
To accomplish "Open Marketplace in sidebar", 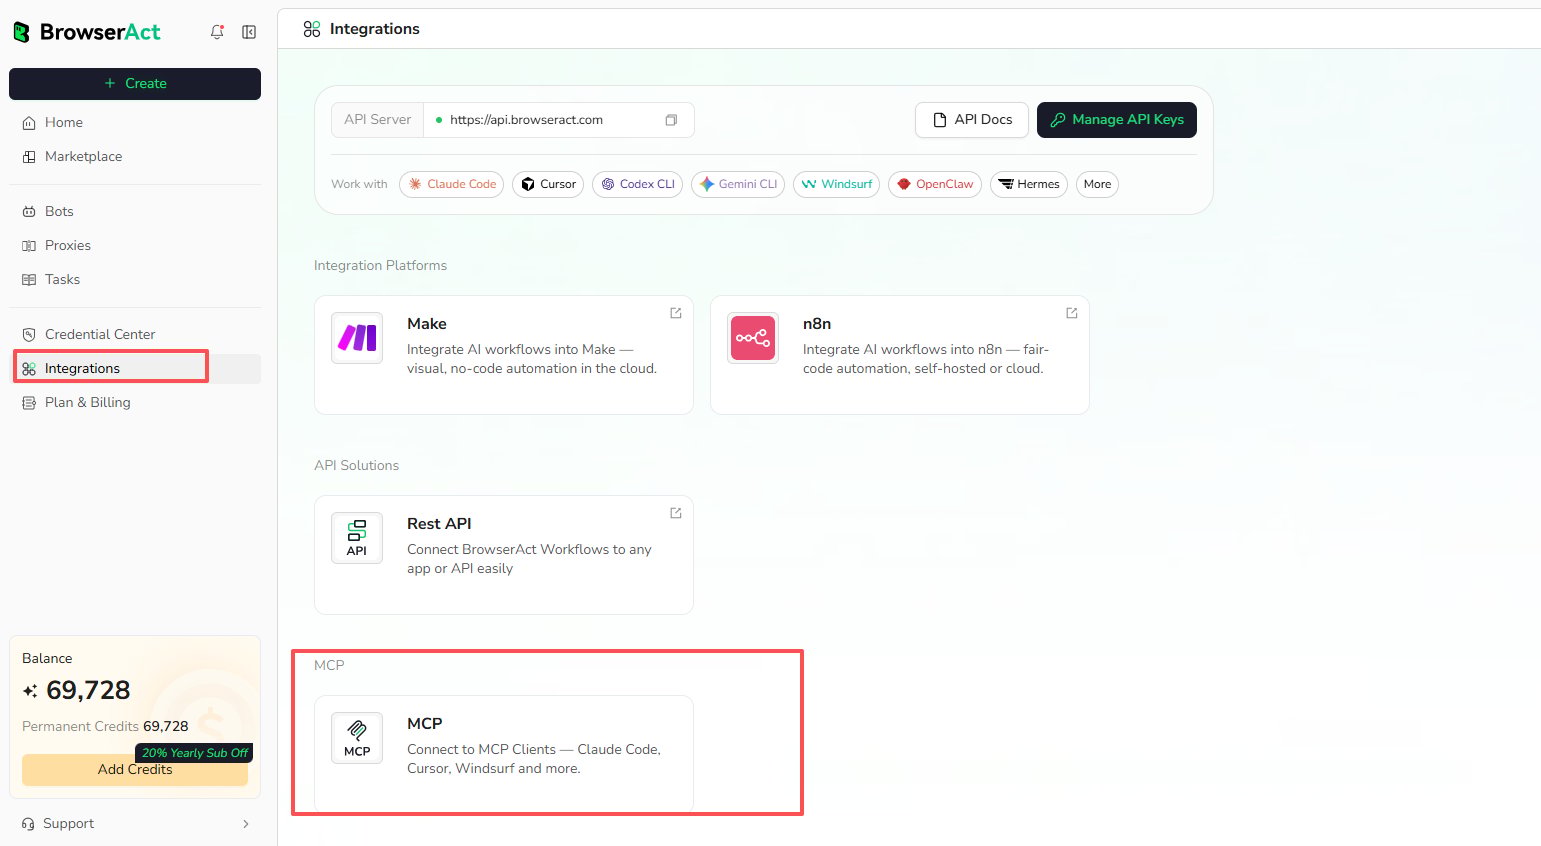I will (135, 156).
